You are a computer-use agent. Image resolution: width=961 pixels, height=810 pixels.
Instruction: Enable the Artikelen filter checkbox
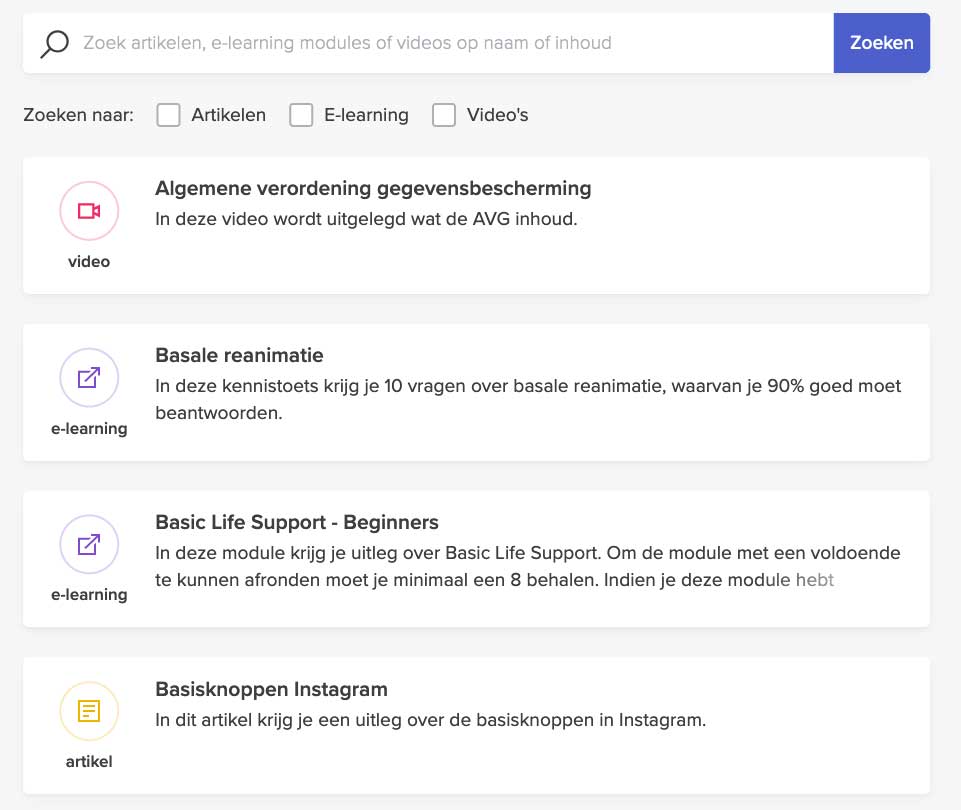pyautogui.click(x=168, y=115)
